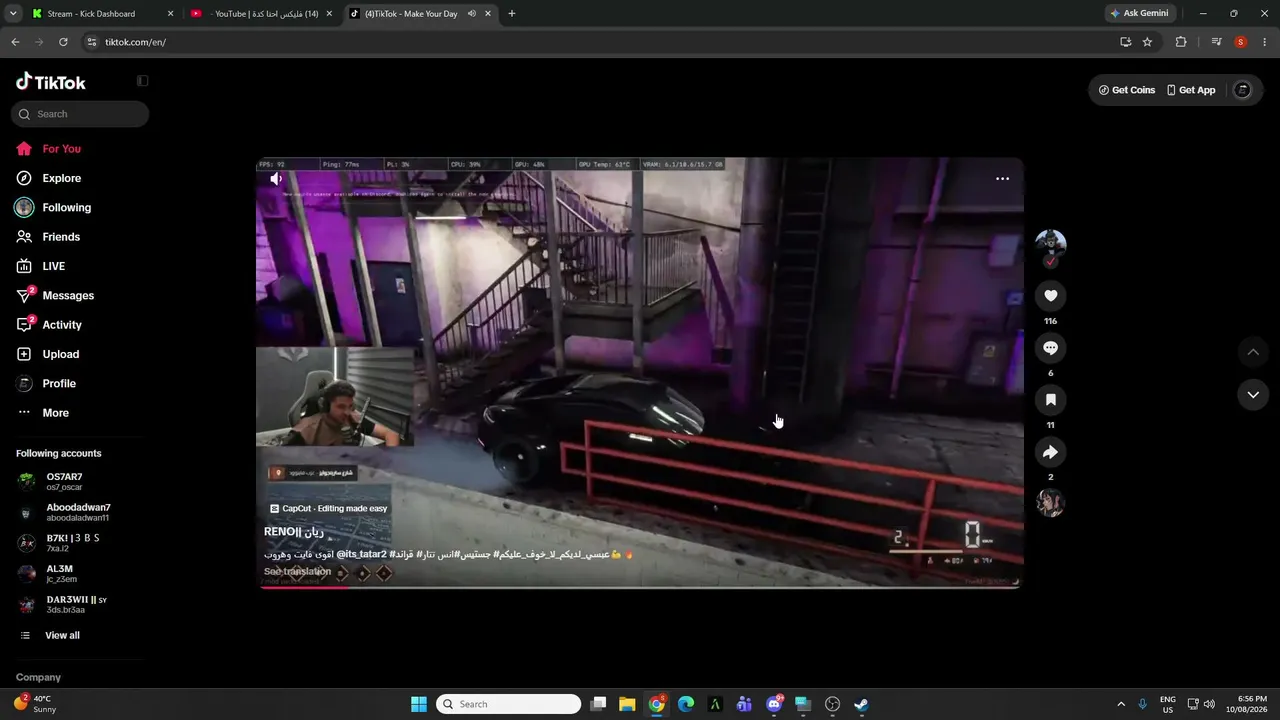Collapse the TikTok sidebar panel

coord(142,81)
